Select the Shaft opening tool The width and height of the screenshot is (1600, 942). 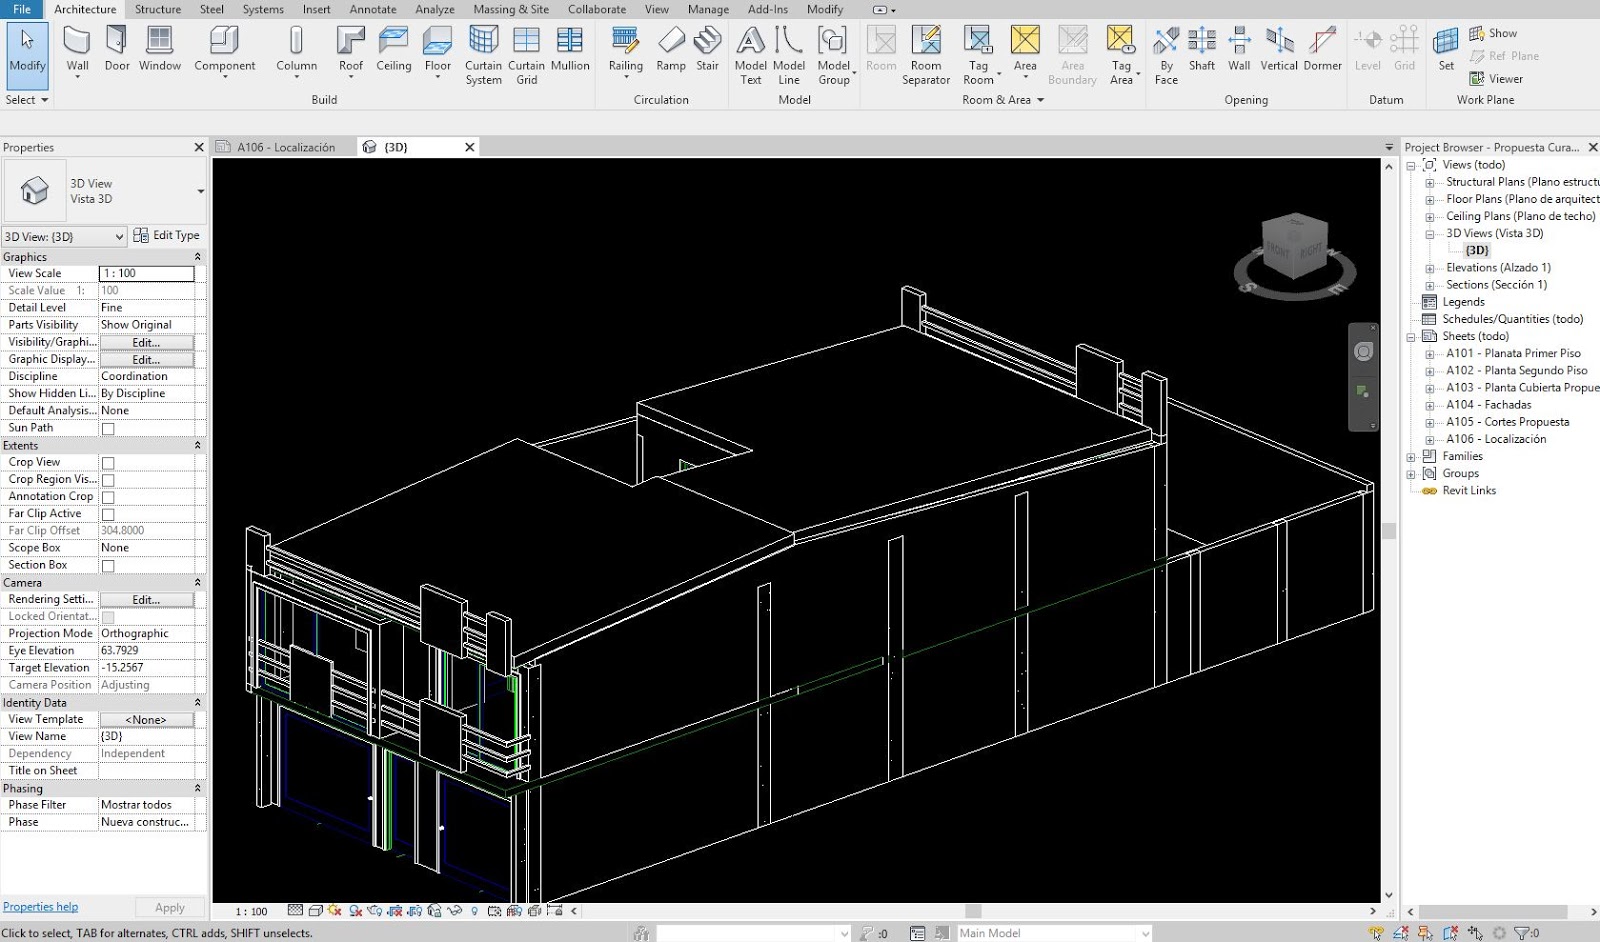pos(1201,50)
